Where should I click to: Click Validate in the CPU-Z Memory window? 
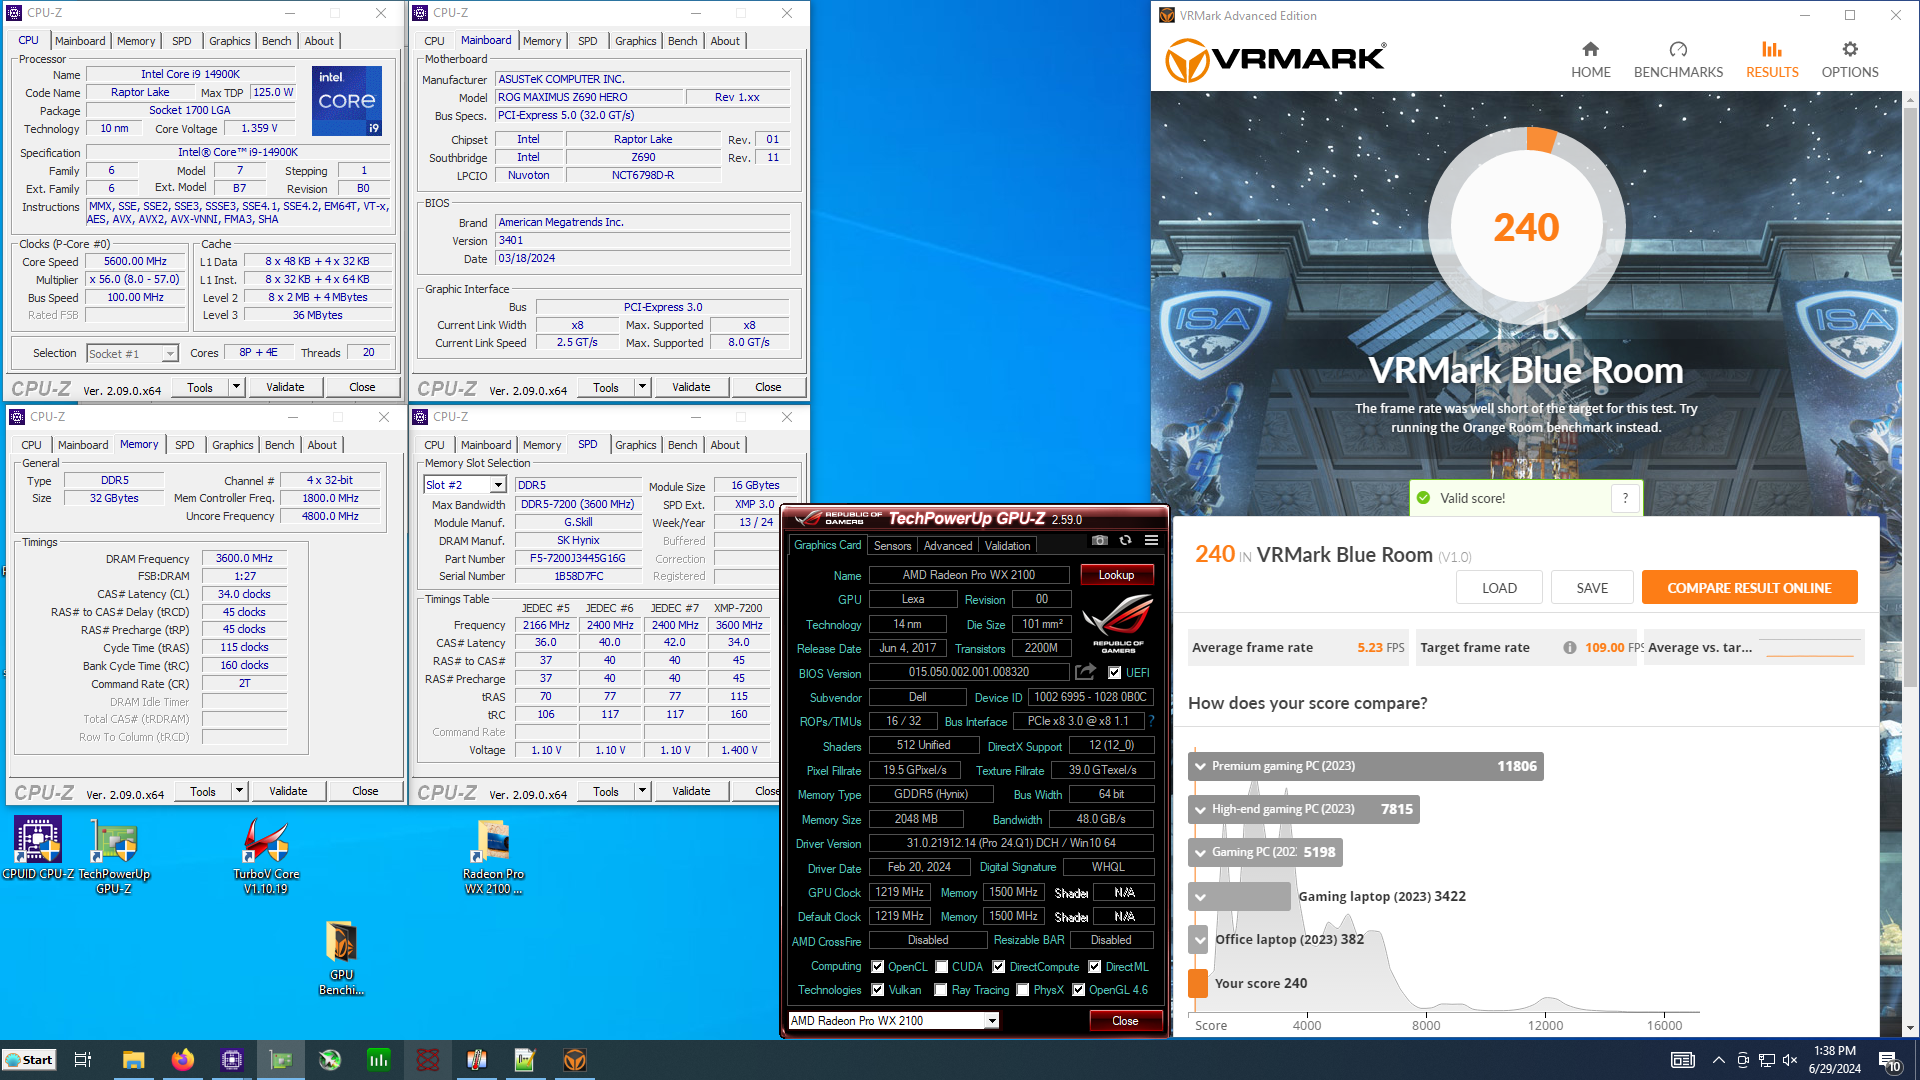(288, 791)
